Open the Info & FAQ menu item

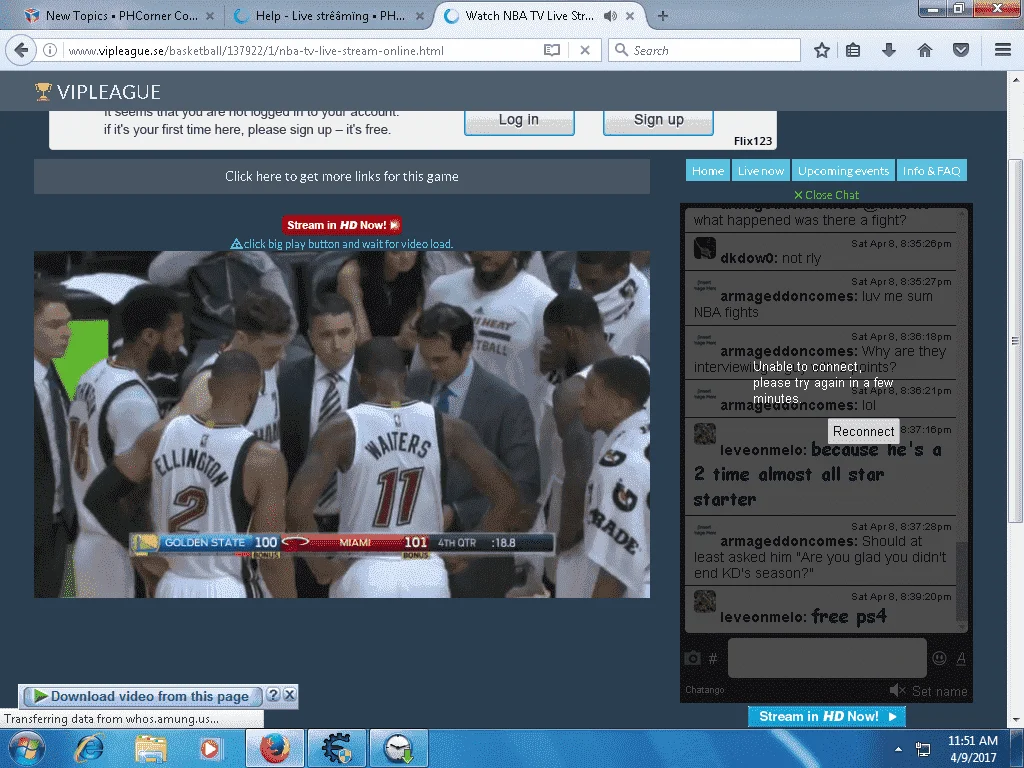(x=931, y=170)
